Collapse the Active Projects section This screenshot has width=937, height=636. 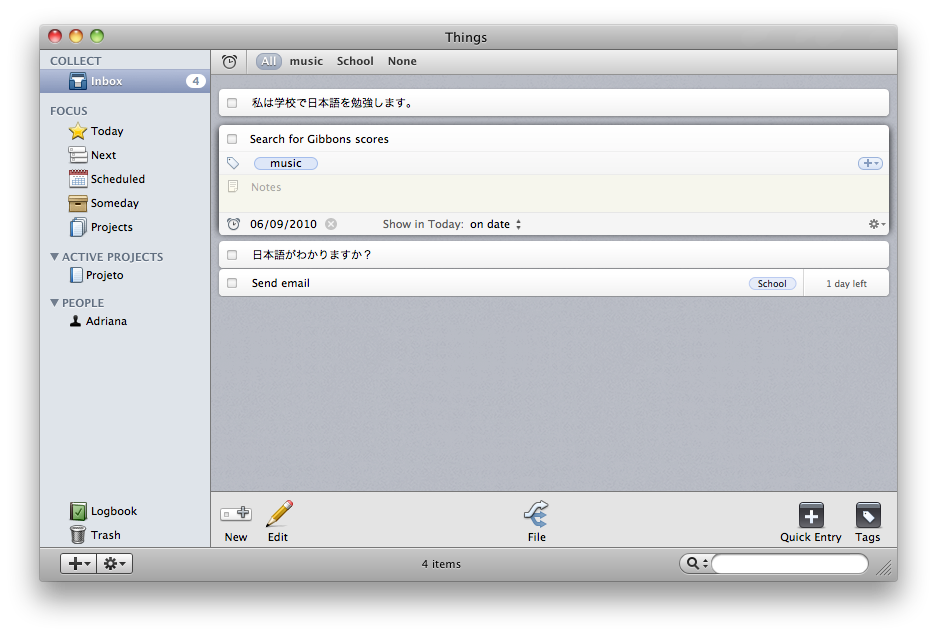click(x=54, y=256)
